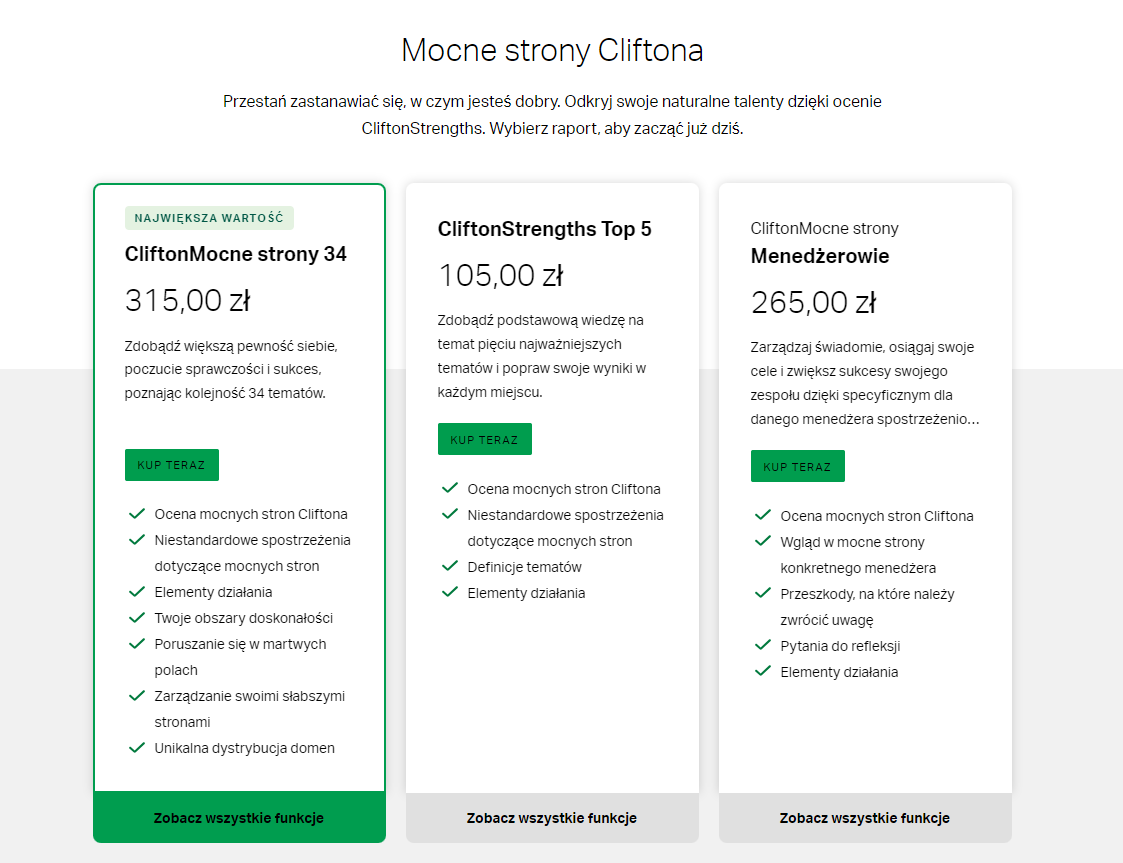Click checkmark beside 'Definicje tematów'
The image size is (1123, 863).
pyautogui.click(x=450, y=567)
